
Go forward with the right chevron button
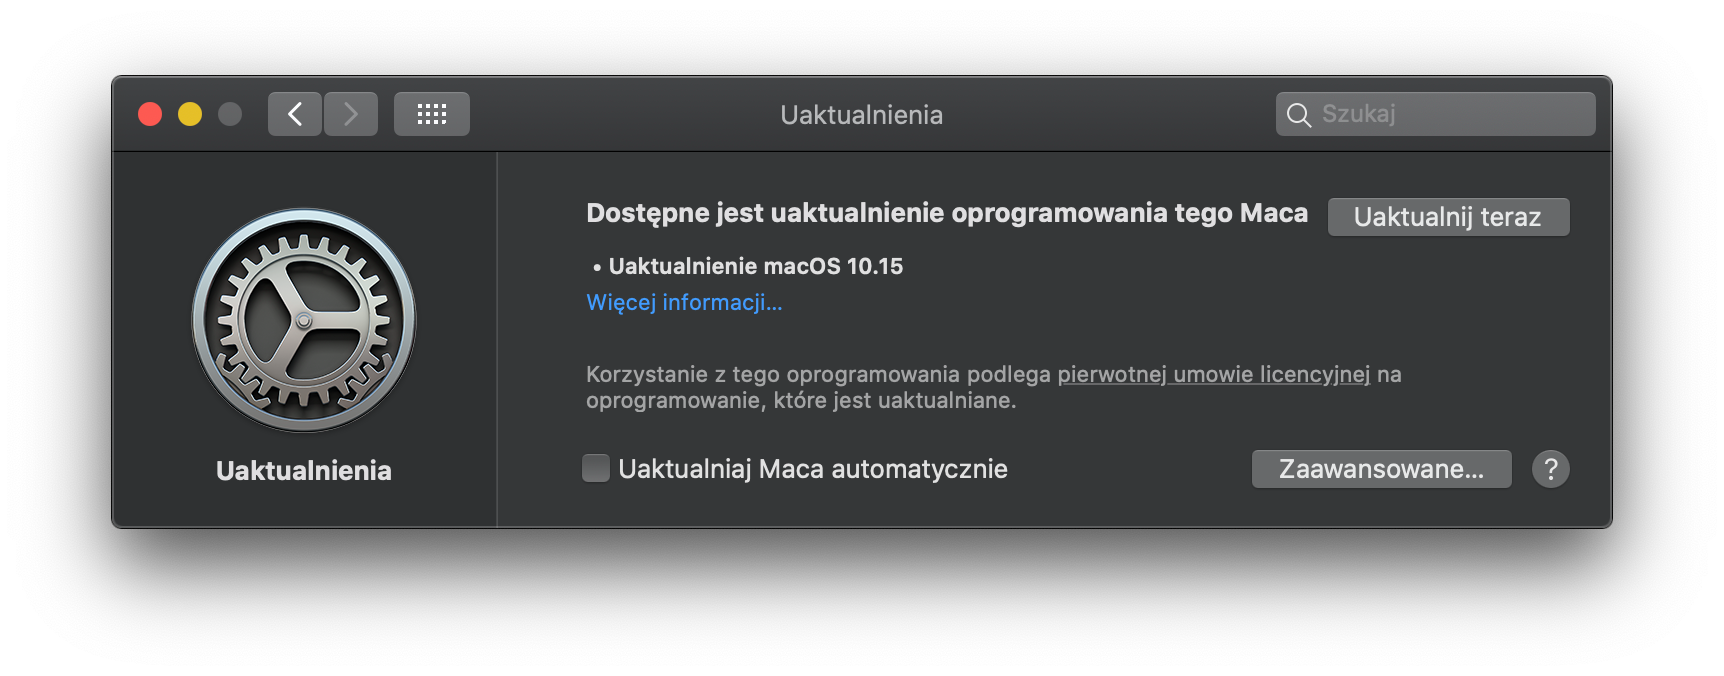pos(351,114)
